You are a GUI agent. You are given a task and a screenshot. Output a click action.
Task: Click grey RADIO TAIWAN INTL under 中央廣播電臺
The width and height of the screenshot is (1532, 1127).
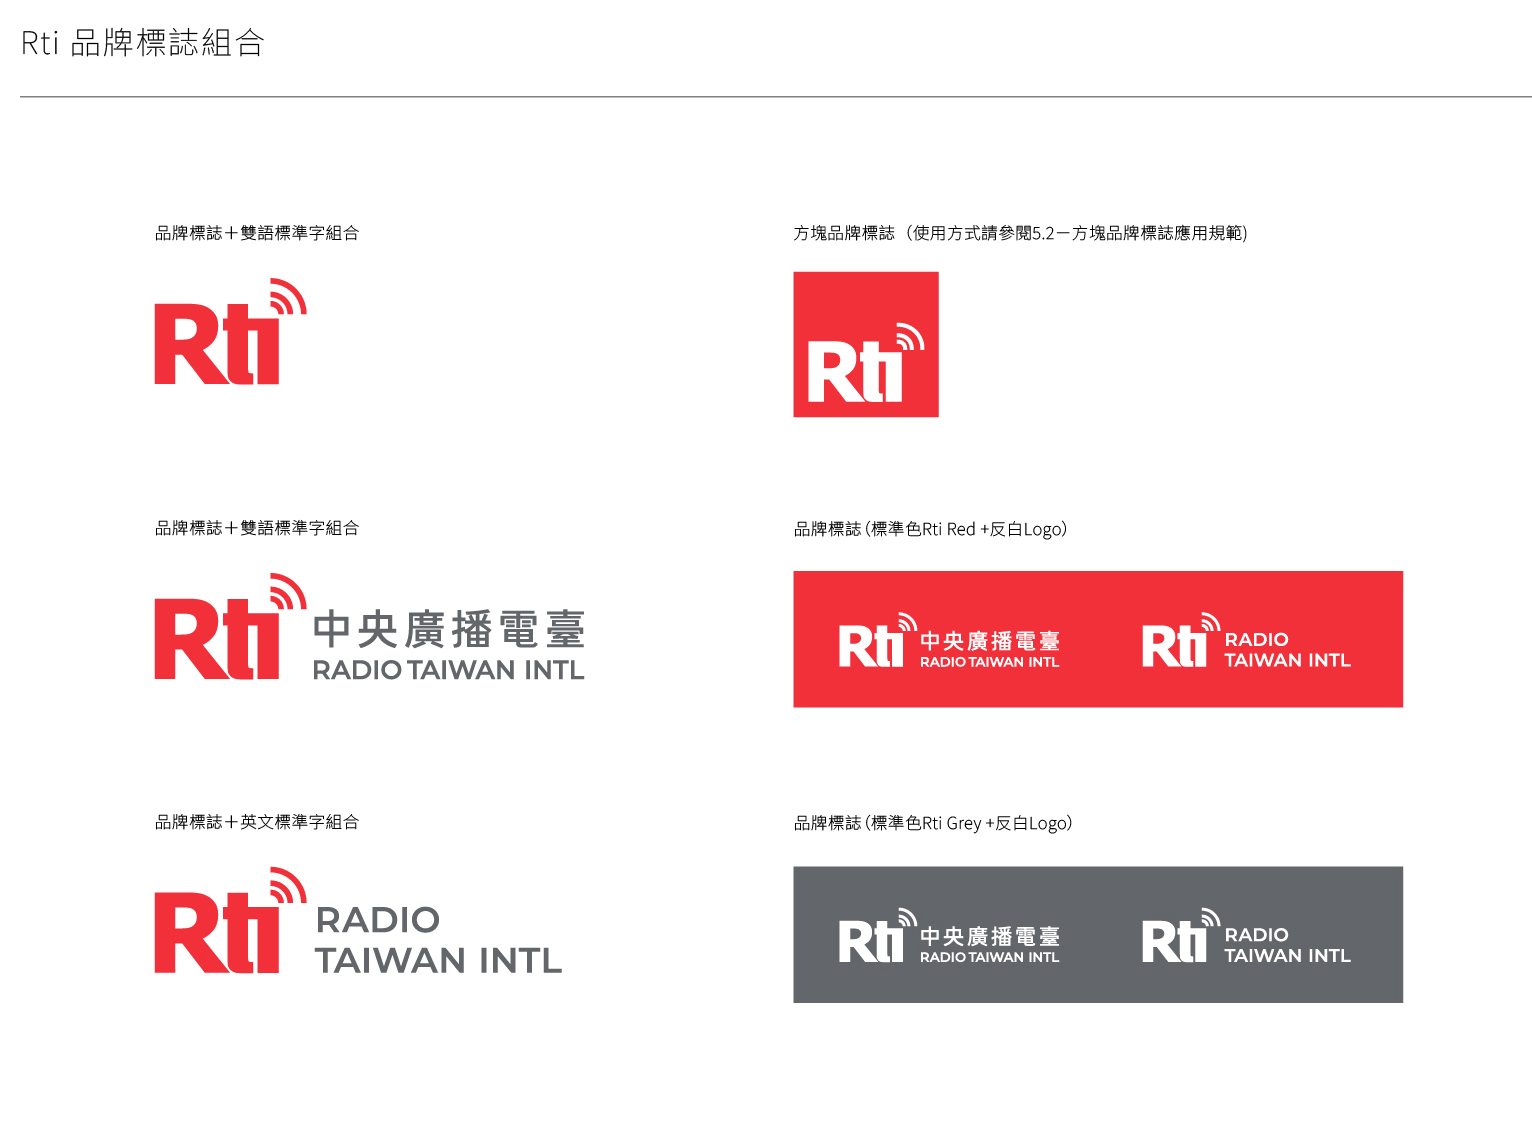[x=448, y=670]
